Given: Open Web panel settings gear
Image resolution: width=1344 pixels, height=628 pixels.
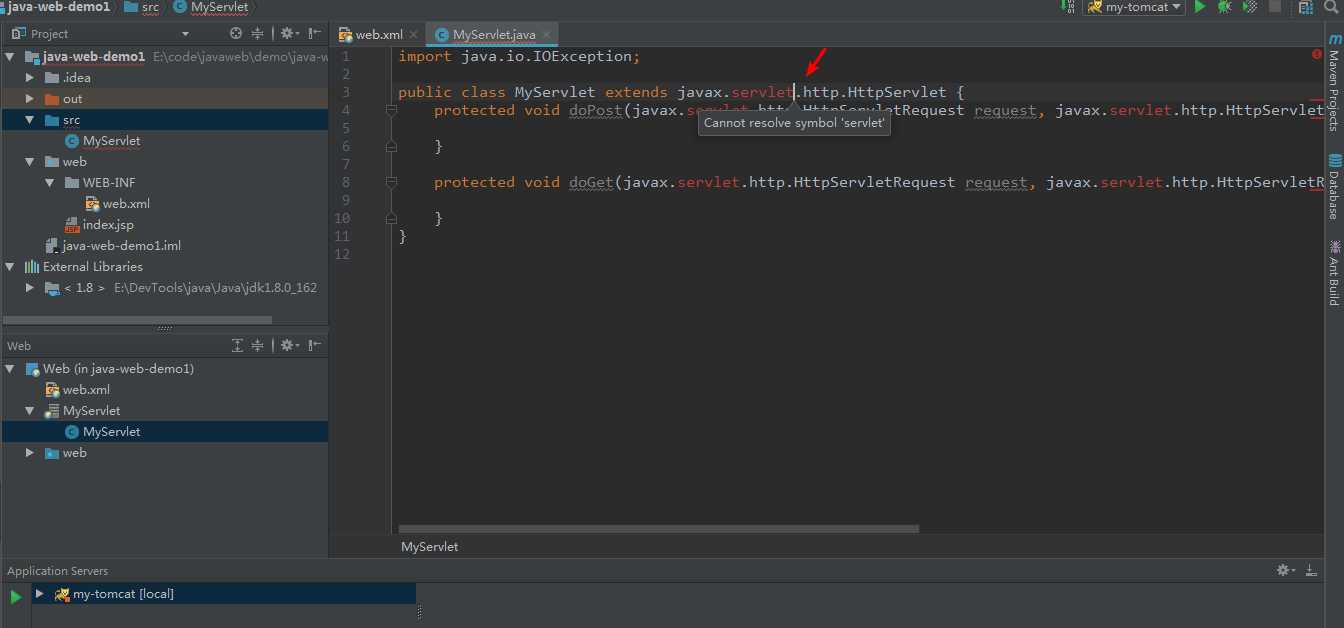Looking at the screenshot, I should (x=289, y=345).
